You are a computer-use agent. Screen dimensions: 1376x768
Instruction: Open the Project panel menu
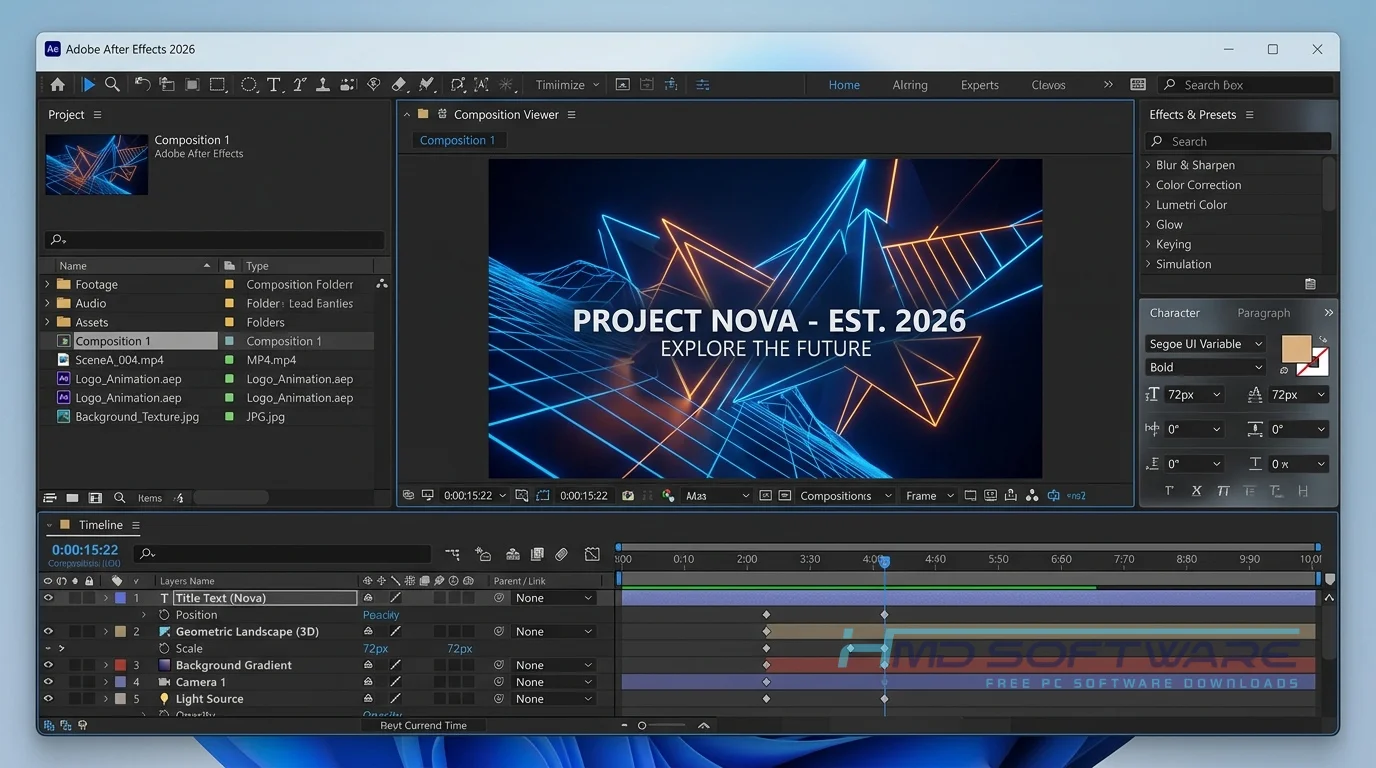(97, 115)
